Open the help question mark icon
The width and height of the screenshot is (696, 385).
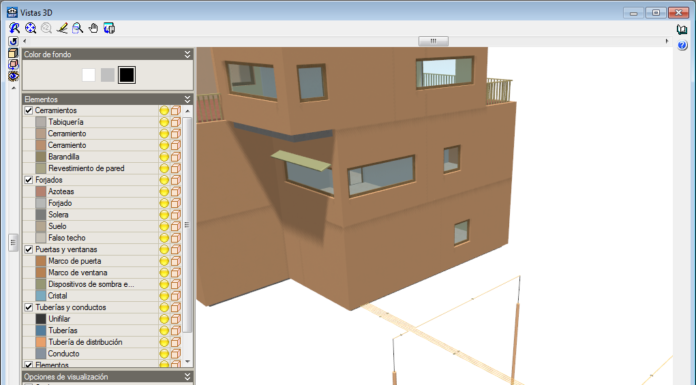pyautogui.click(x=682, y=45)
